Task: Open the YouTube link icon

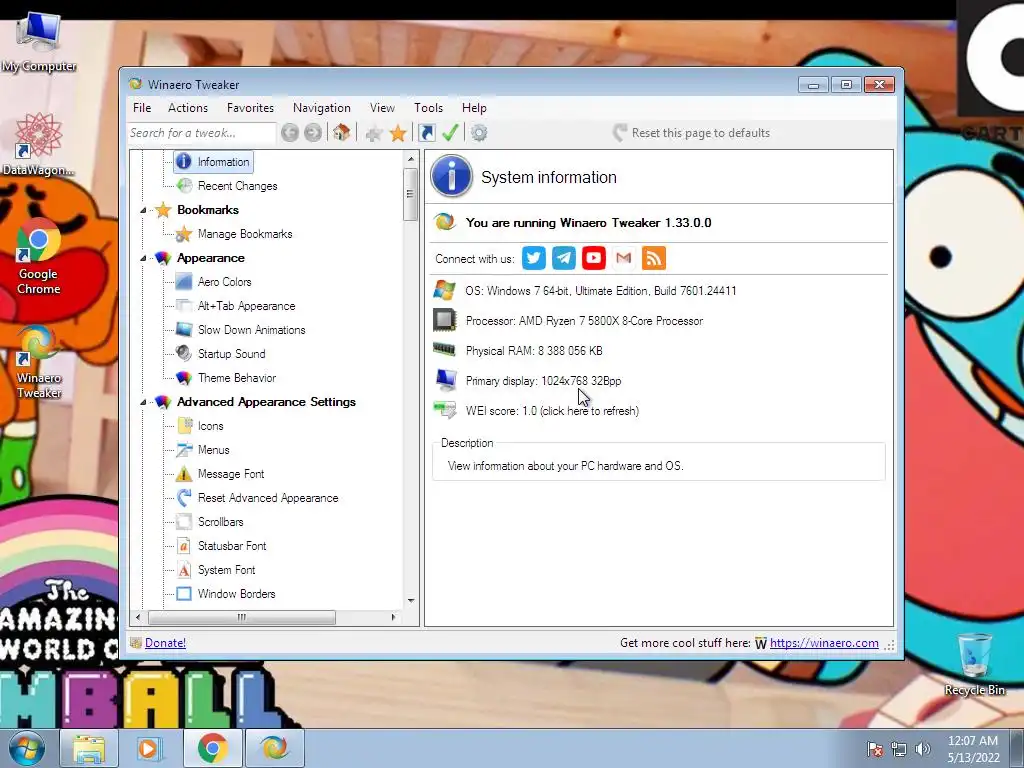Action: 594,258
